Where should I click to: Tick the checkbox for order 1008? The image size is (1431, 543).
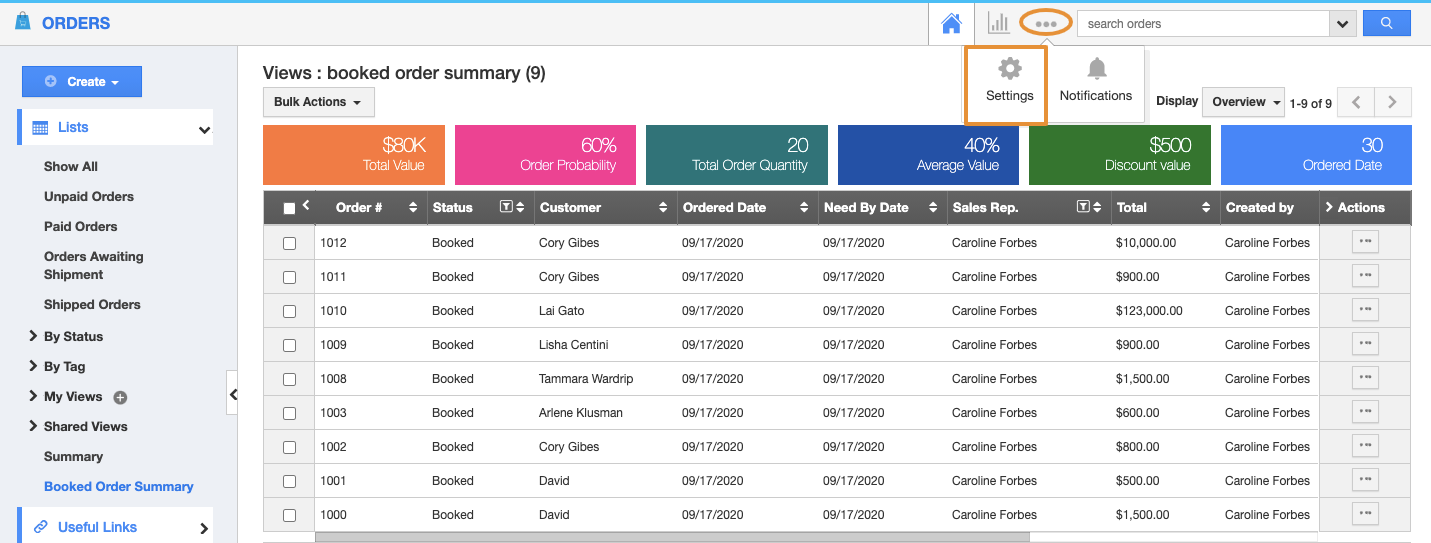coord(289,379)
